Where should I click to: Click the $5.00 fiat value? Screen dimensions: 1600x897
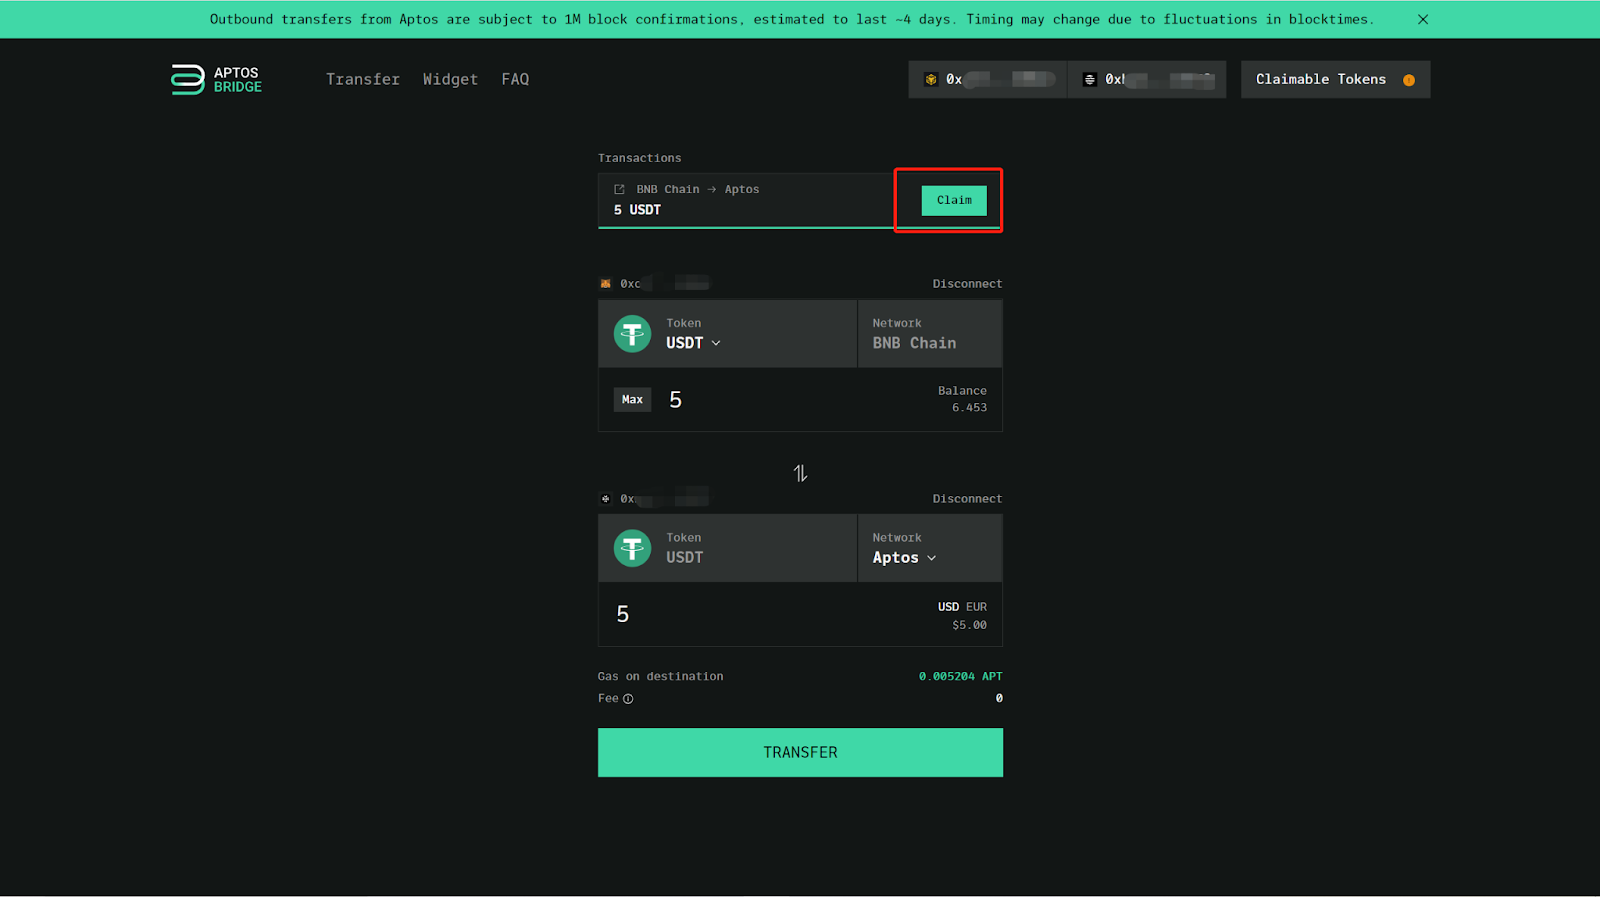(969, 625)
